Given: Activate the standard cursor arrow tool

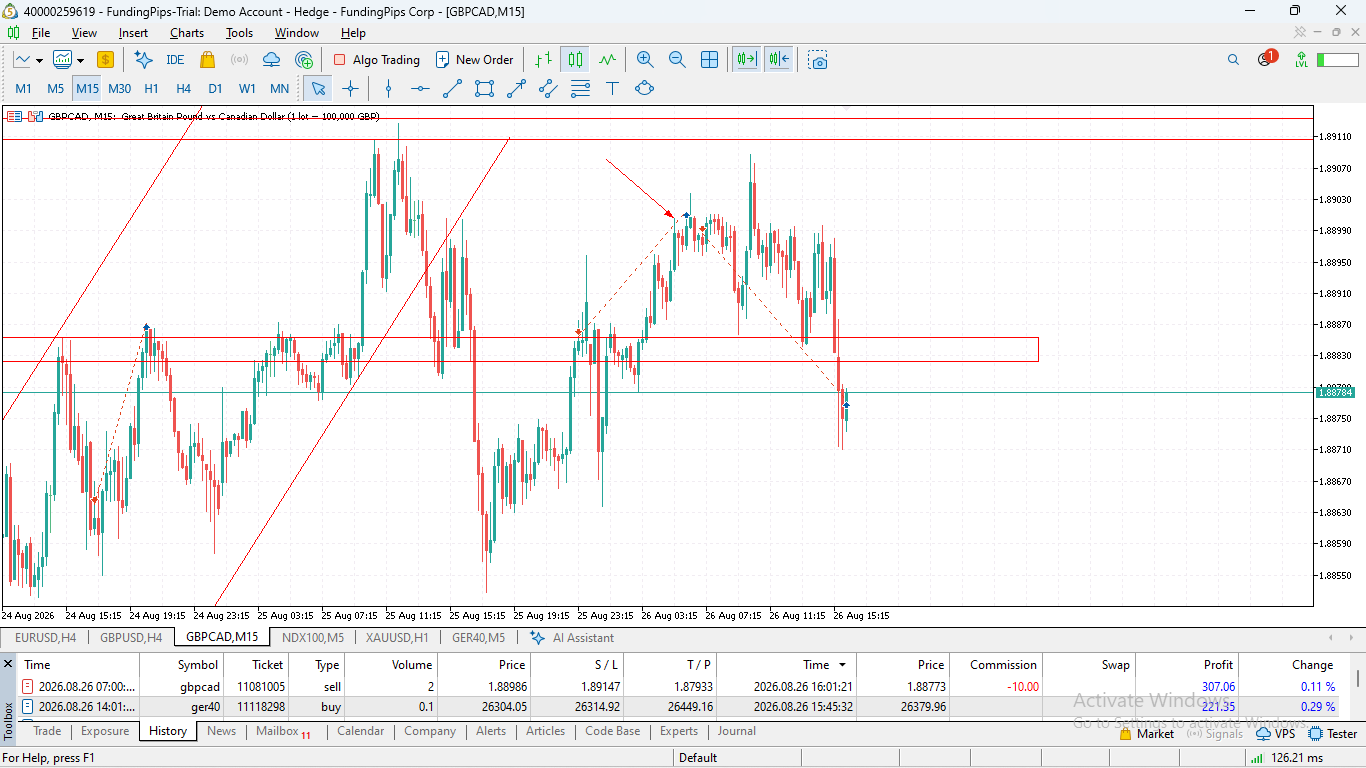Looking at the screenshot, I should pos(318,88).
